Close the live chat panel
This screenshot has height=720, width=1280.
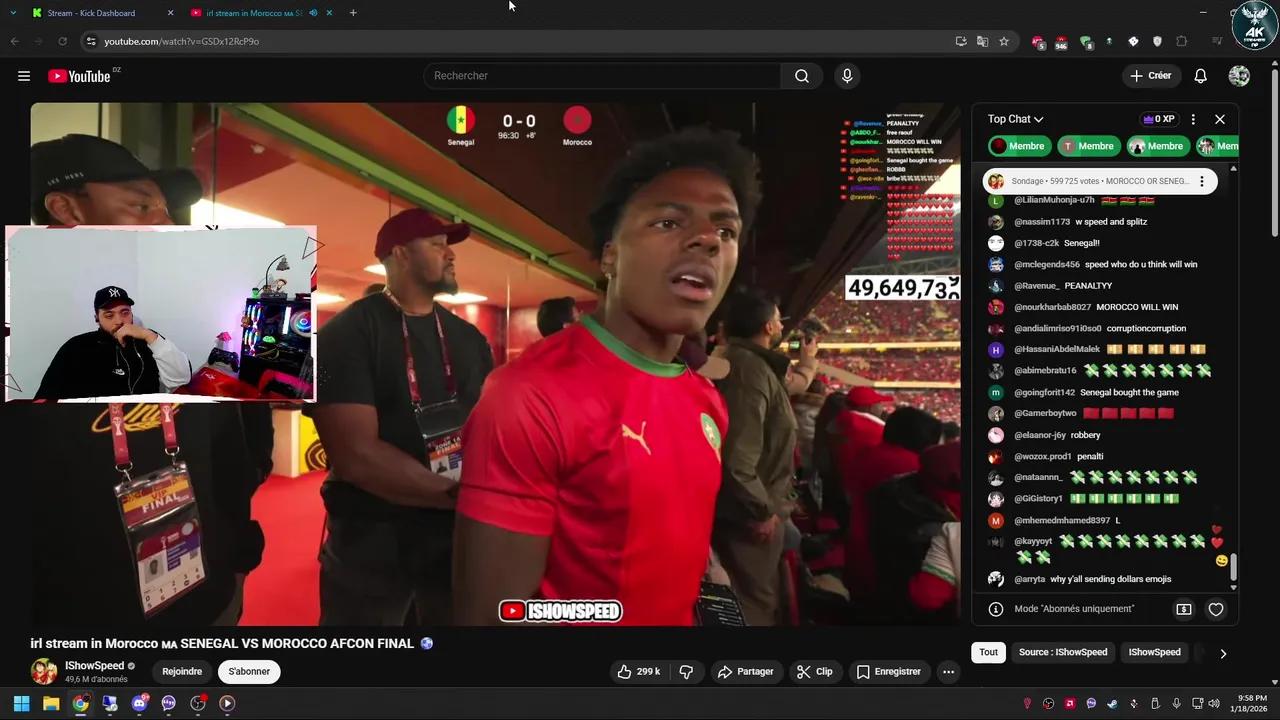pyautogui.click(x=1220, y=119)
